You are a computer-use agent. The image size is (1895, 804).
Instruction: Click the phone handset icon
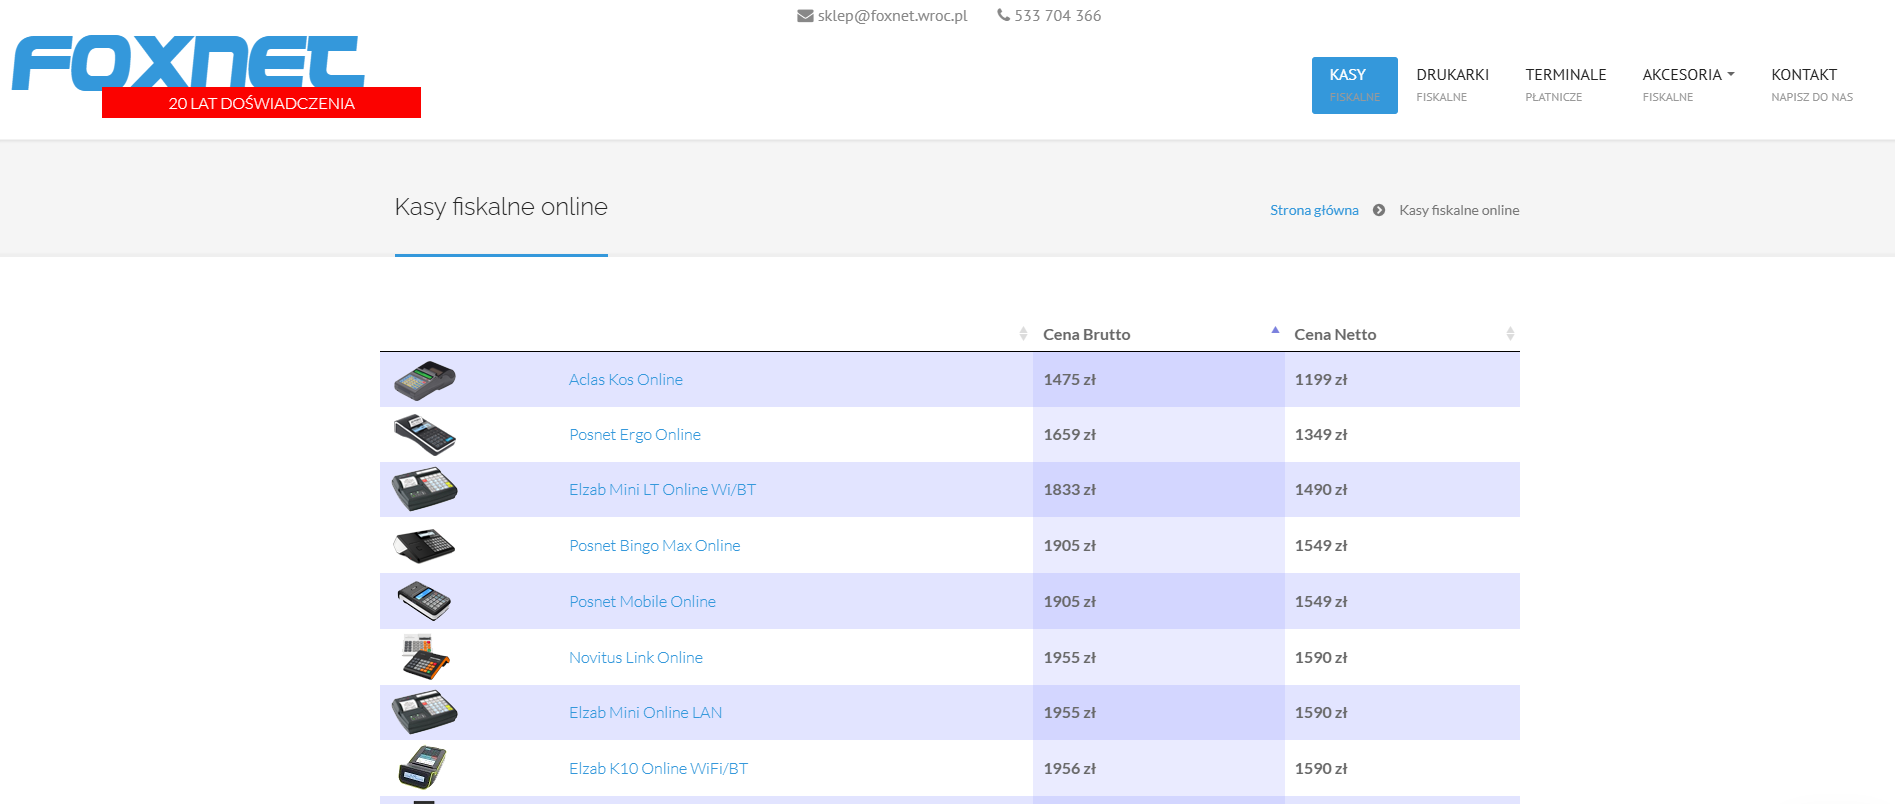click(1003, 15)
